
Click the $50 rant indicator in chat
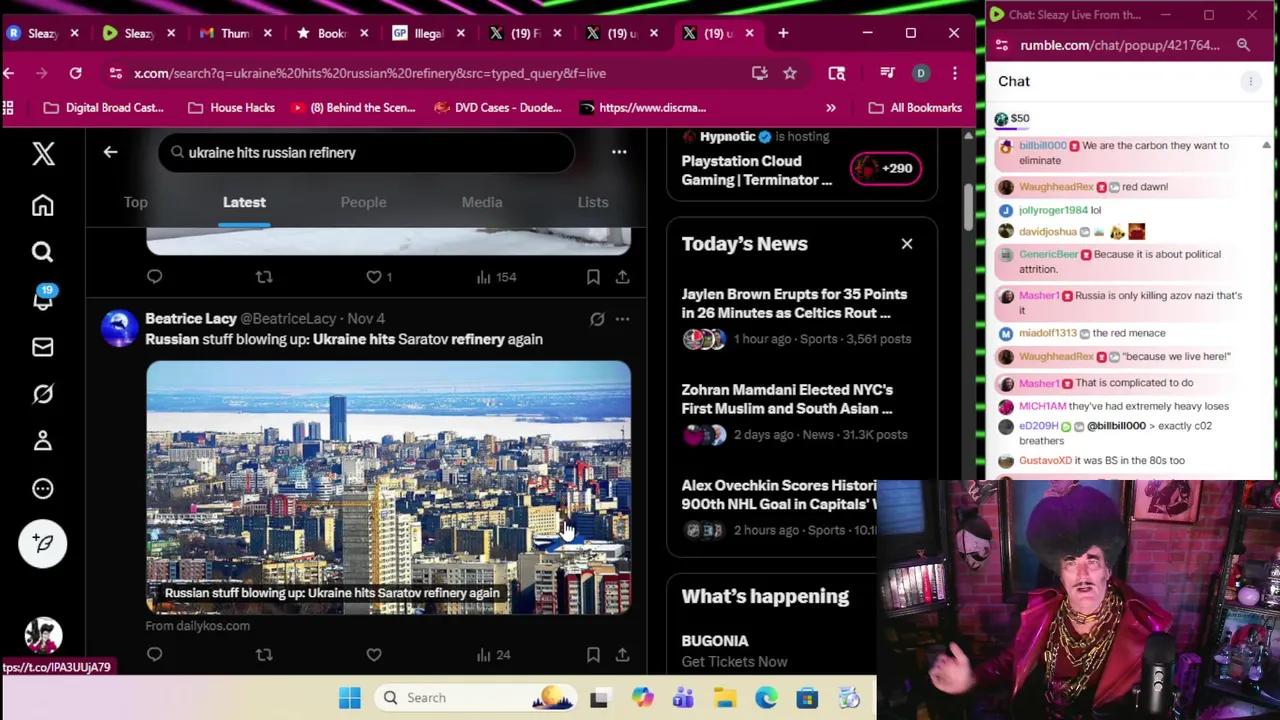[x=1012, y=118]
